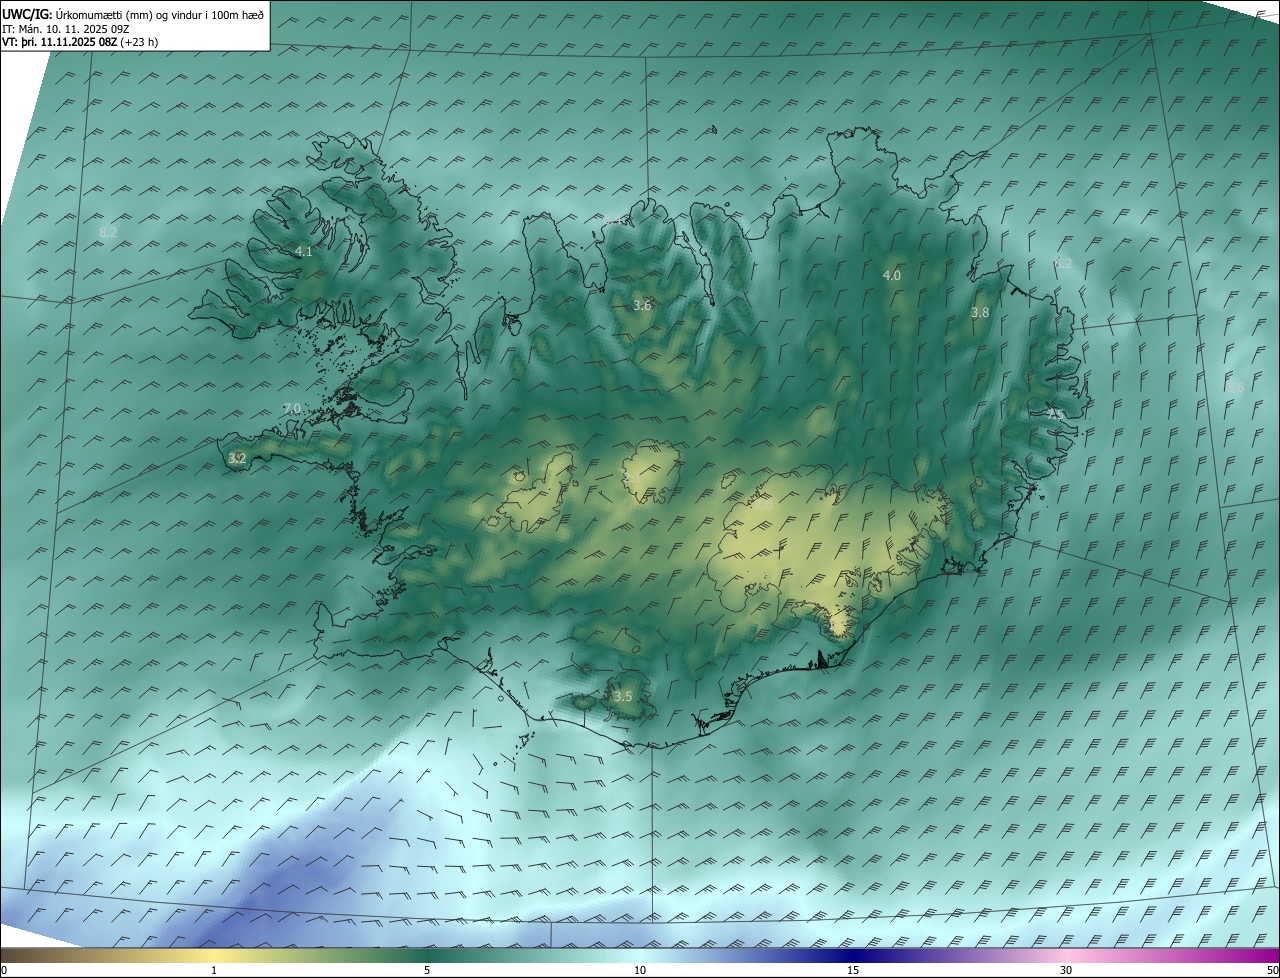Click the 'UWC/IG: Úrkomumætti (mm)' title line
1280x978 pixels.
tap(133, 14)
